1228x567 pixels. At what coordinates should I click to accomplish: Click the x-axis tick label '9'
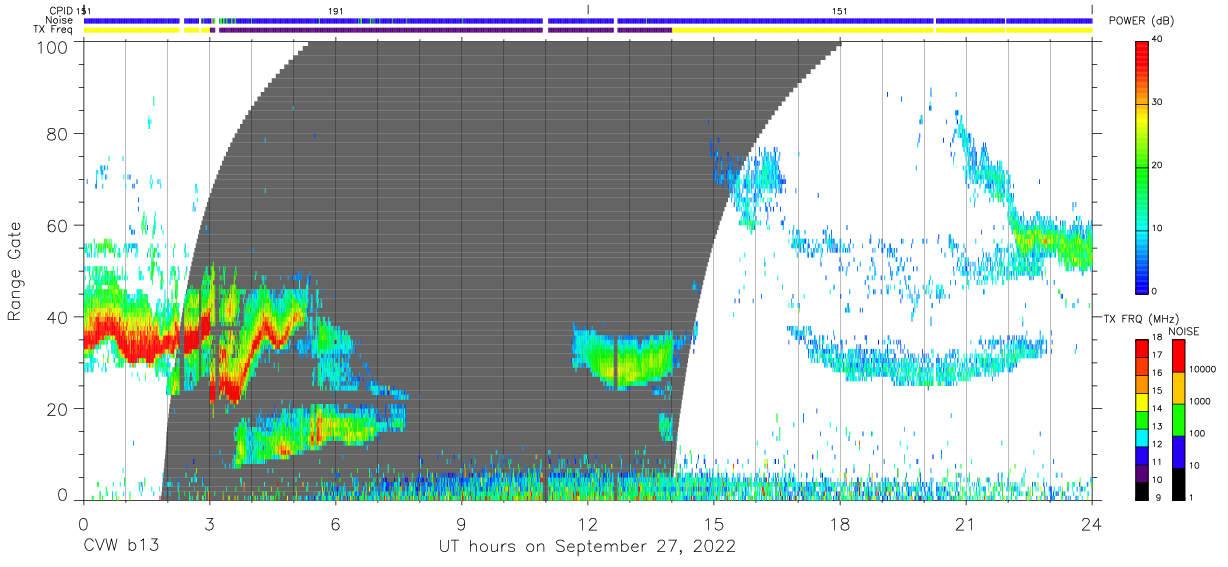pos(461,524)
